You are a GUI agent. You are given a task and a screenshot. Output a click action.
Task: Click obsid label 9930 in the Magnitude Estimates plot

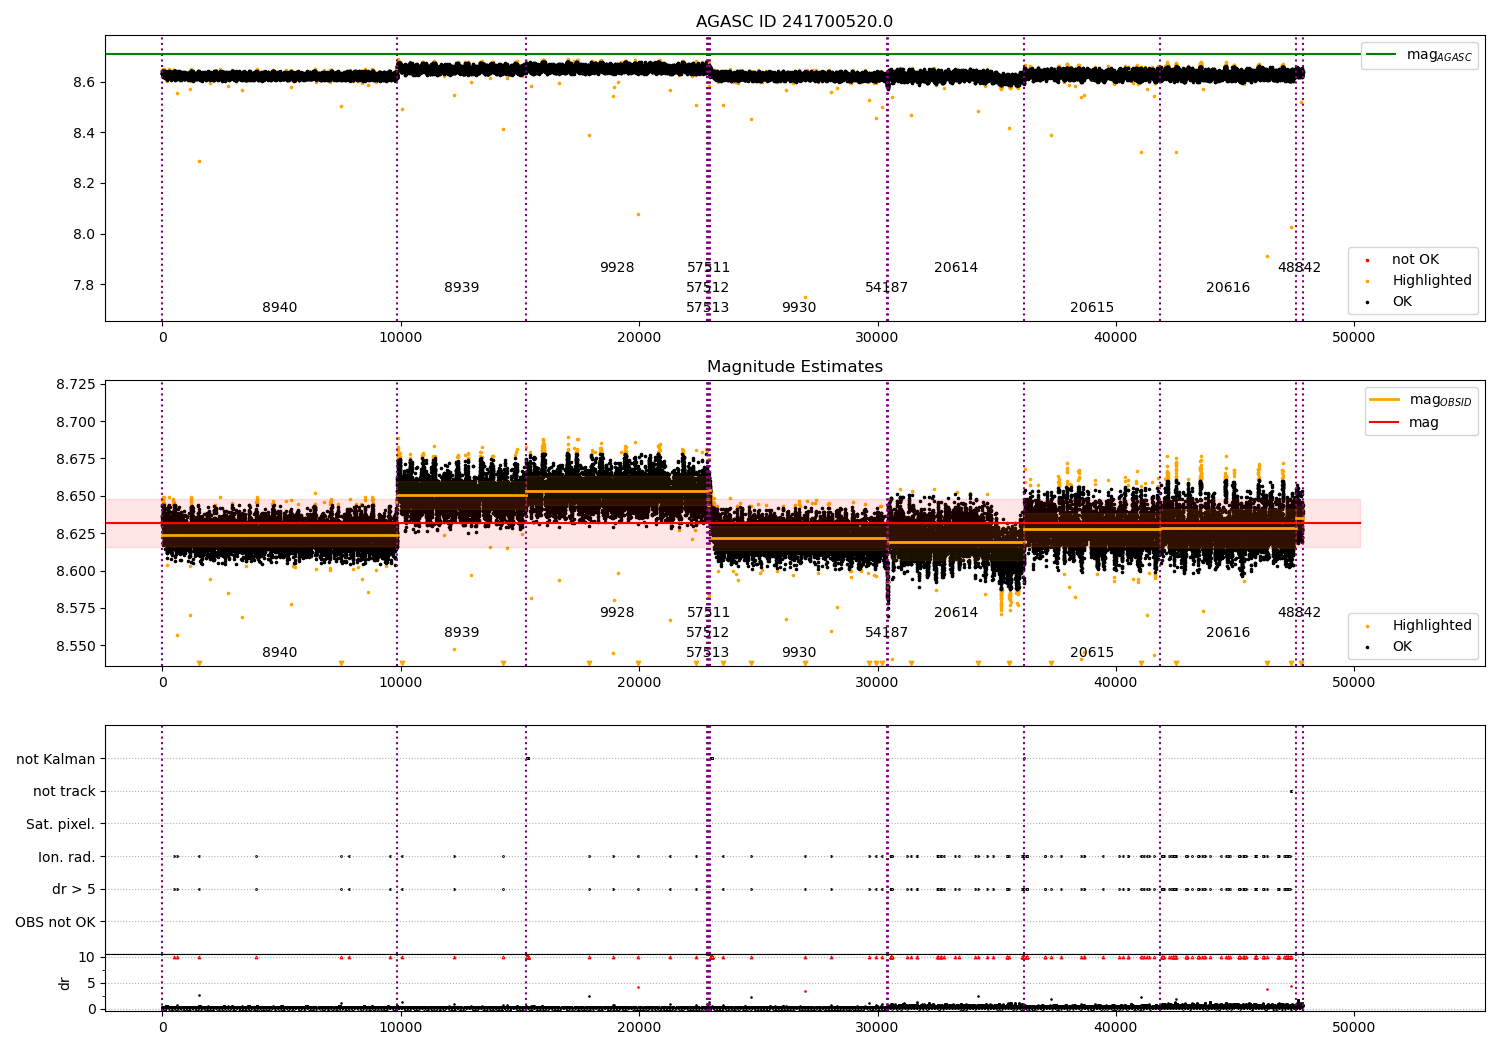click(x=799, y=653)
